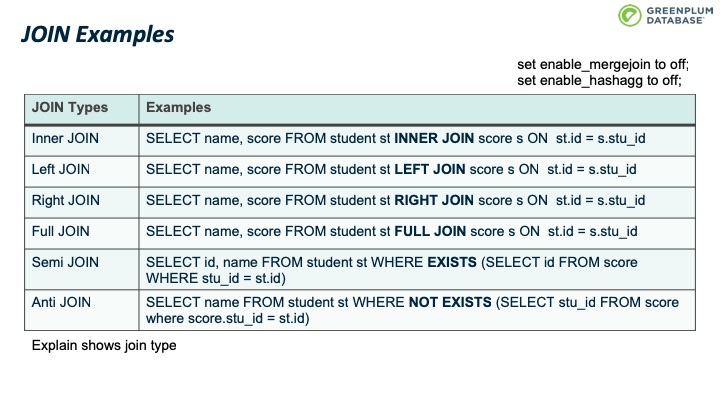Screen dimensions: 720x405
Task: Click the bold LEFT JOIN keyword
Action: coord(430,169)
